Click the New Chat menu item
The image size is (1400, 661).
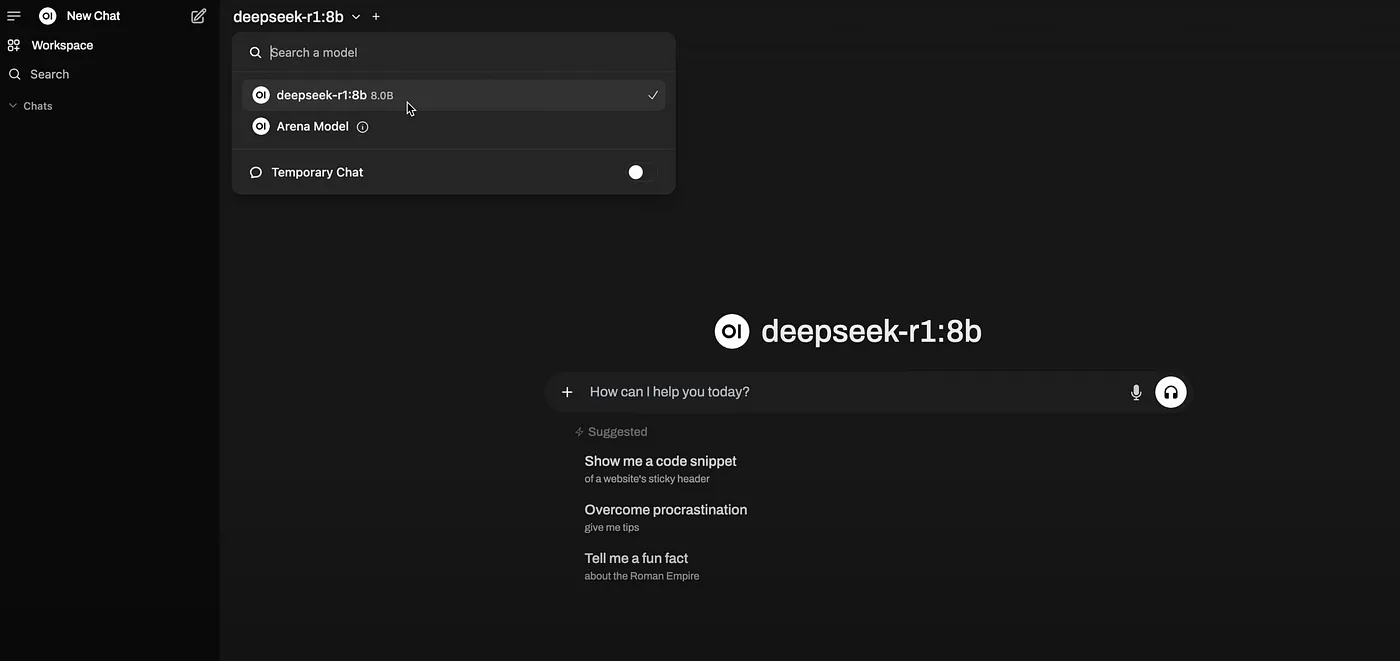point(93,15)
